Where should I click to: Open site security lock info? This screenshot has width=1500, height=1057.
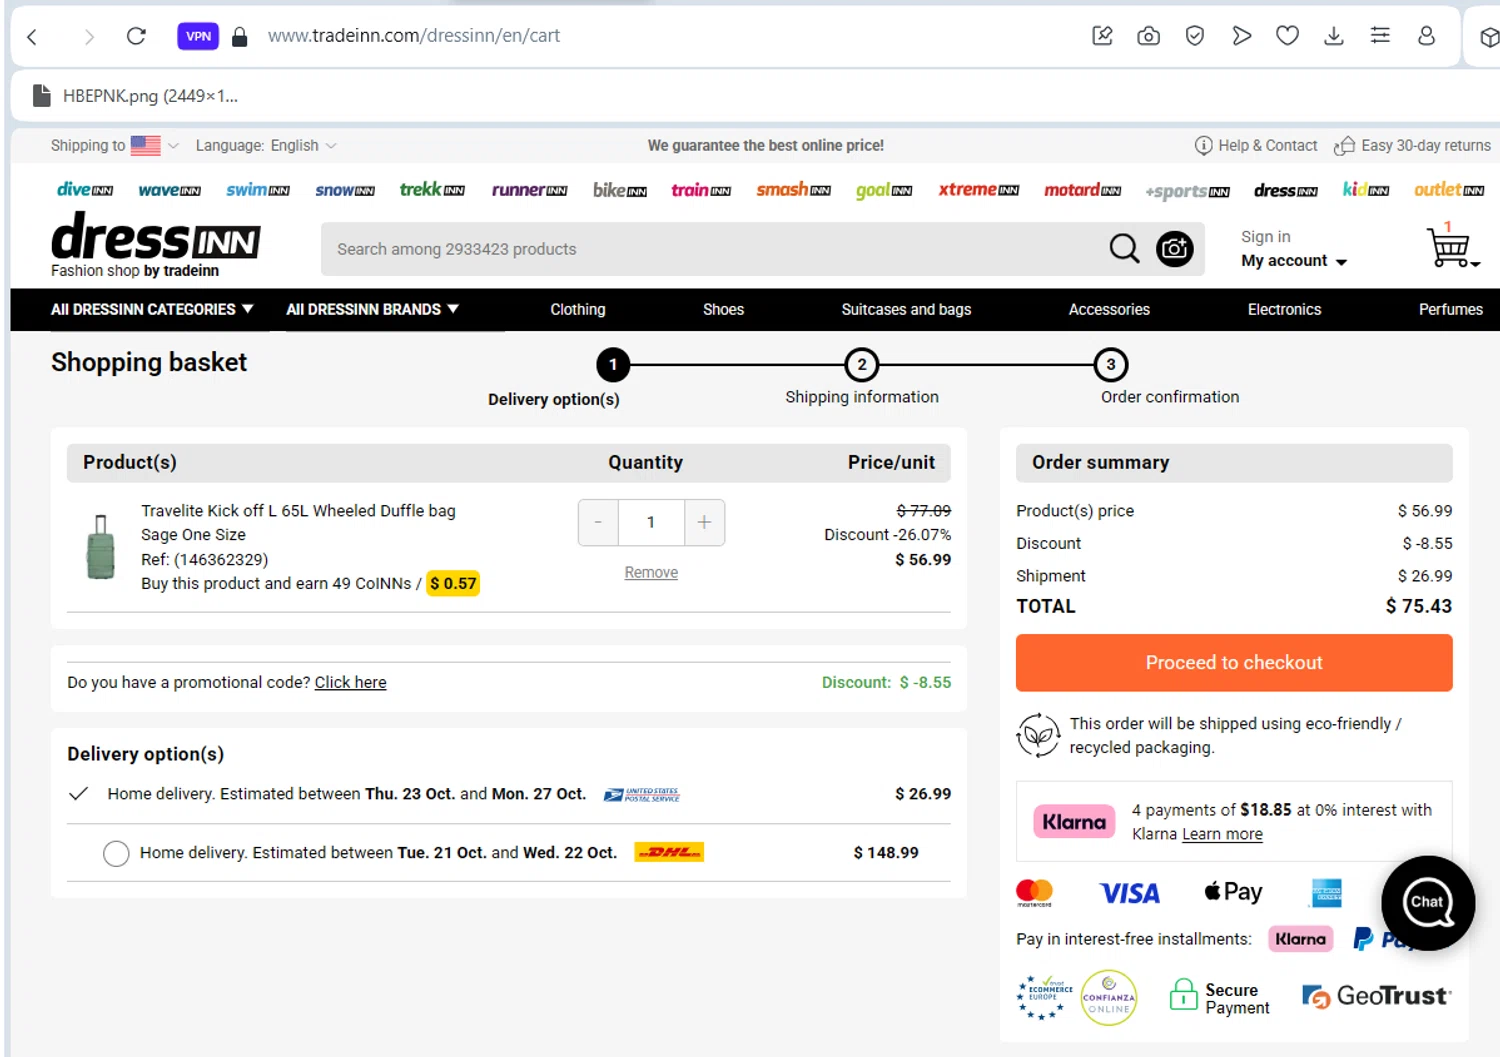pos(239,37)
